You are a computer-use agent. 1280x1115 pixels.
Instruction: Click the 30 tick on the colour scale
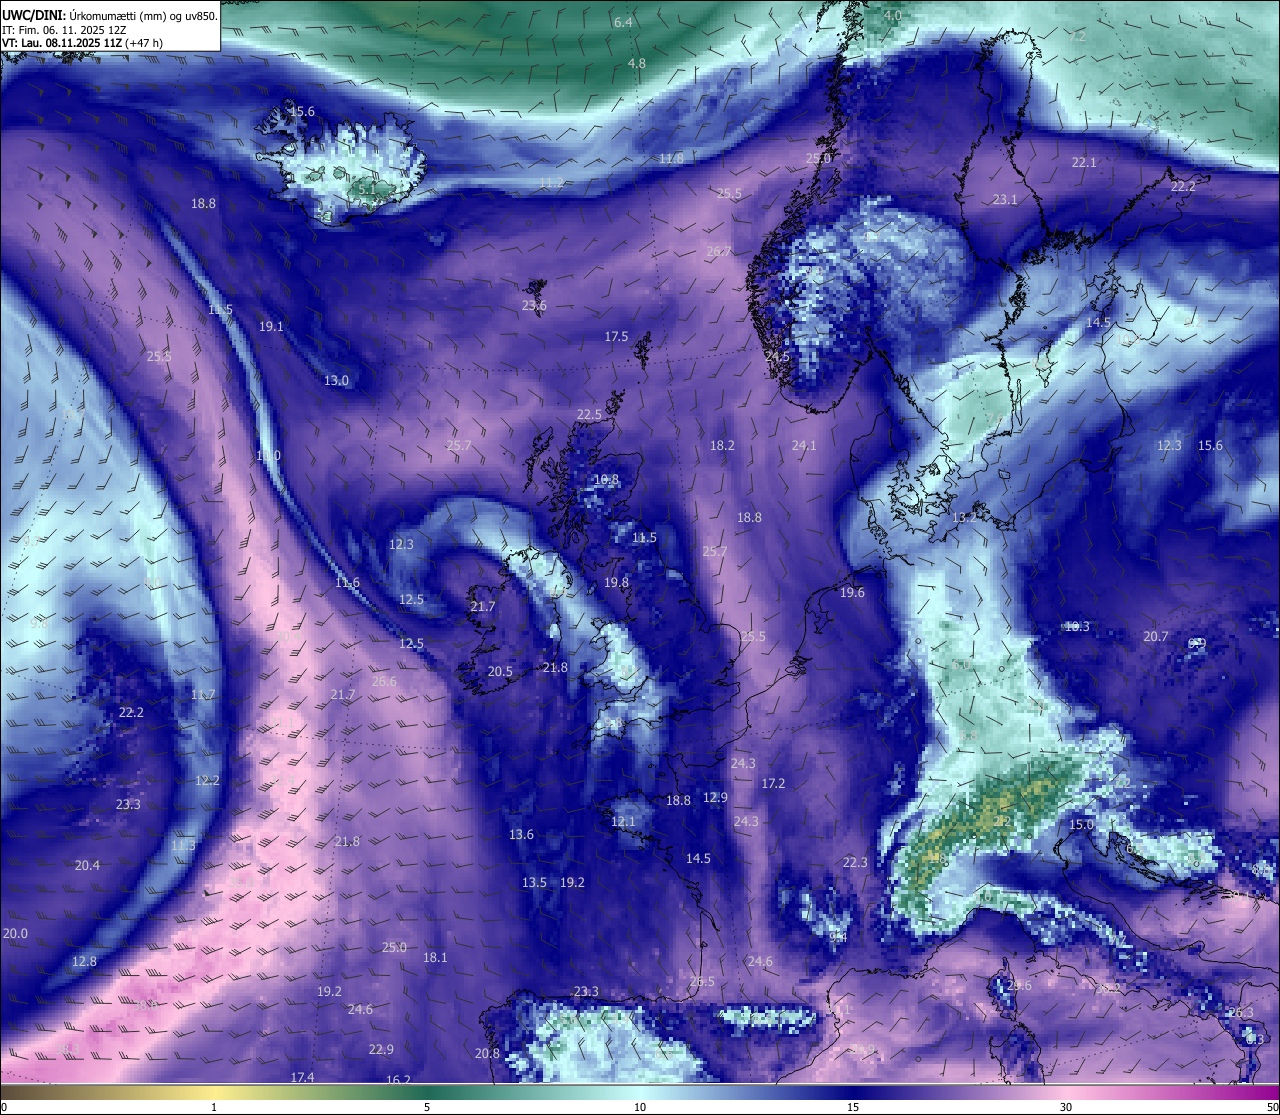[1066, 1107]
